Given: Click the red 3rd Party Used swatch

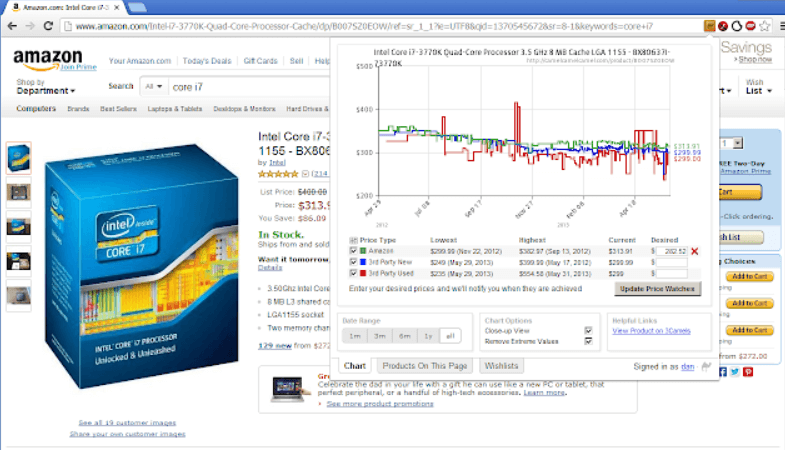Looking at the screenshot, I should pyautogui.click(x=363, y=273).
